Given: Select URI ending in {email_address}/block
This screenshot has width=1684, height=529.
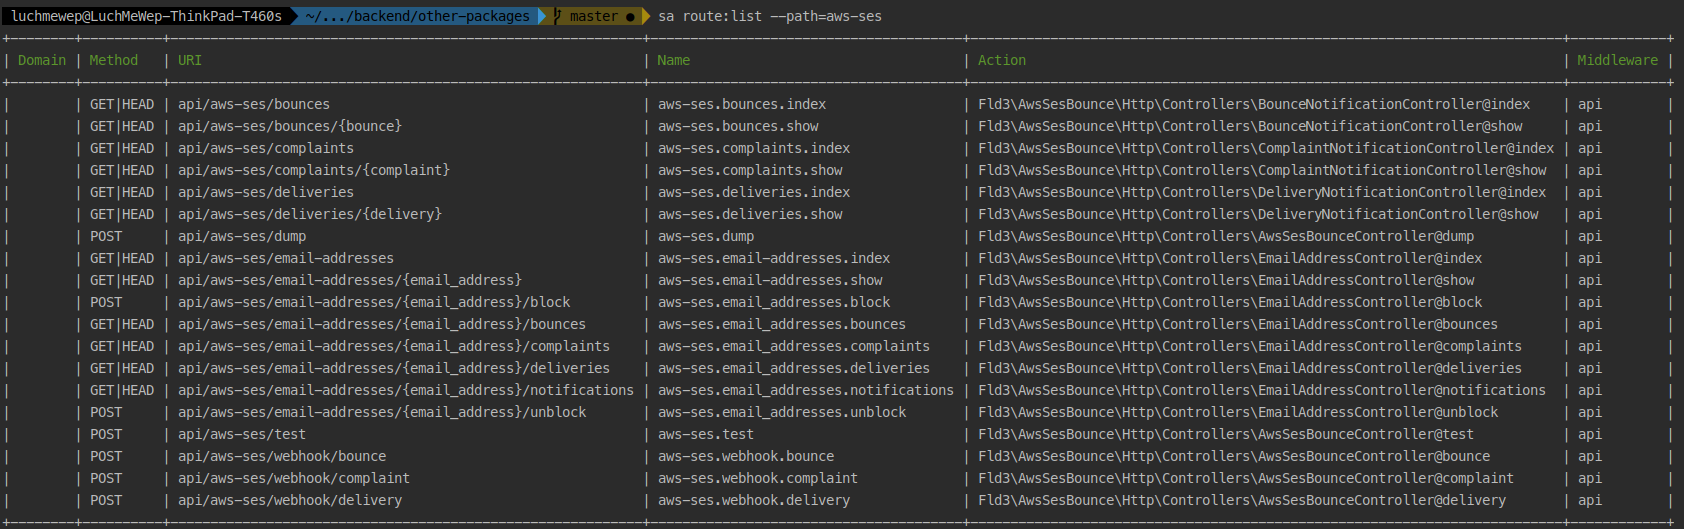Looking at the screenshot, I should click(374, 302).
